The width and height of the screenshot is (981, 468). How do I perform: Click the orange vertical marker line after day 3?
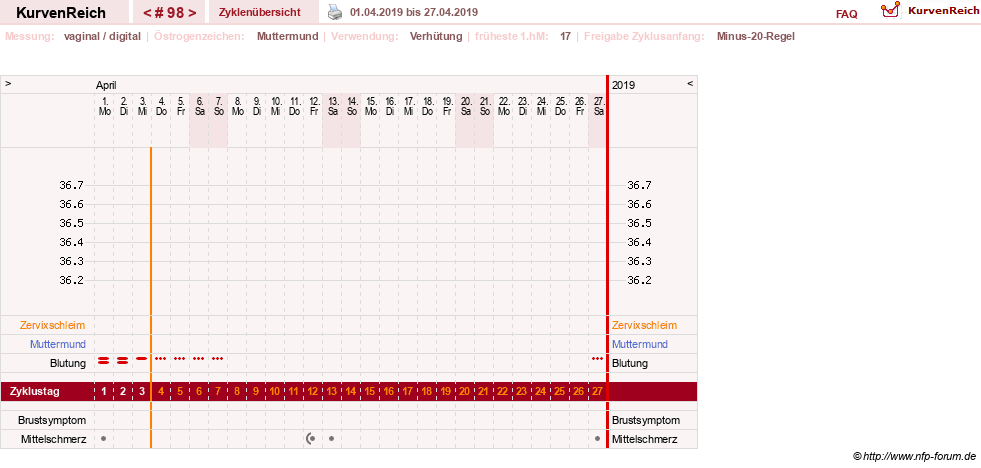tap(151, 297)
